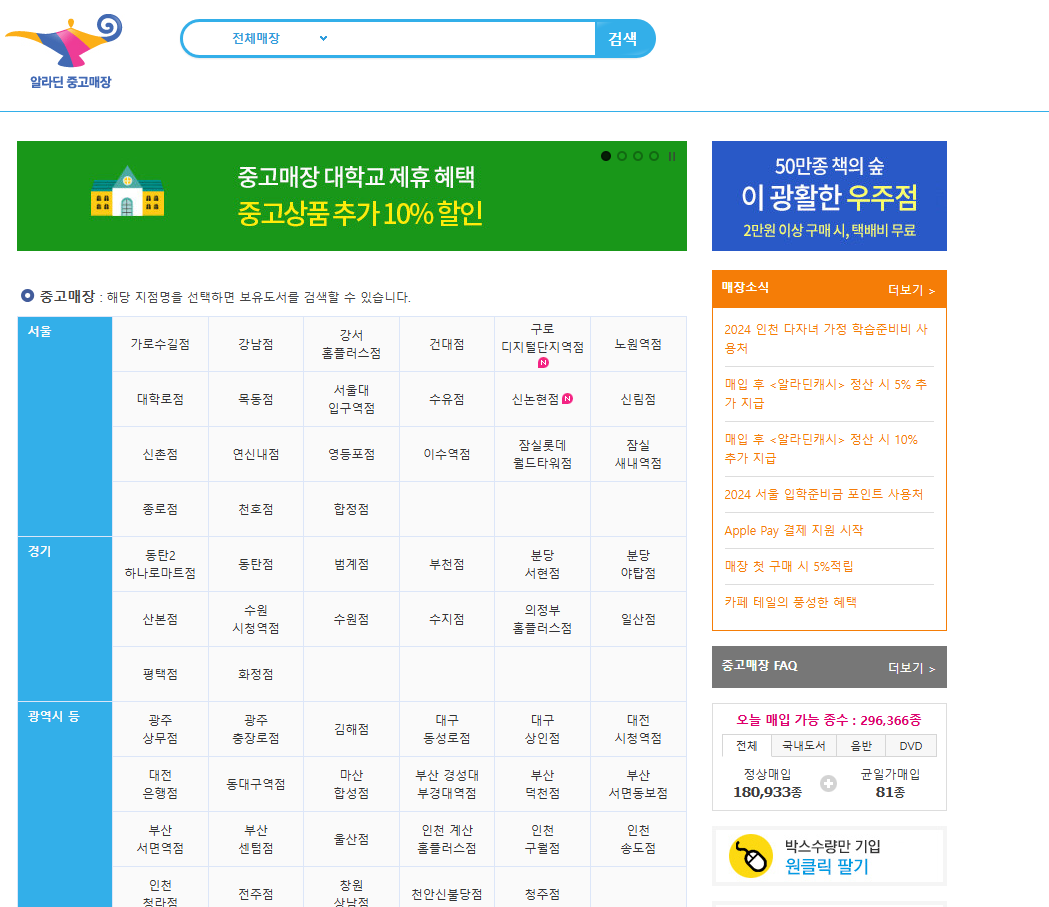
Task: Click the N badge under 구로 디지털단지역점
Action: pyautogui.click(x=543, y=362)
